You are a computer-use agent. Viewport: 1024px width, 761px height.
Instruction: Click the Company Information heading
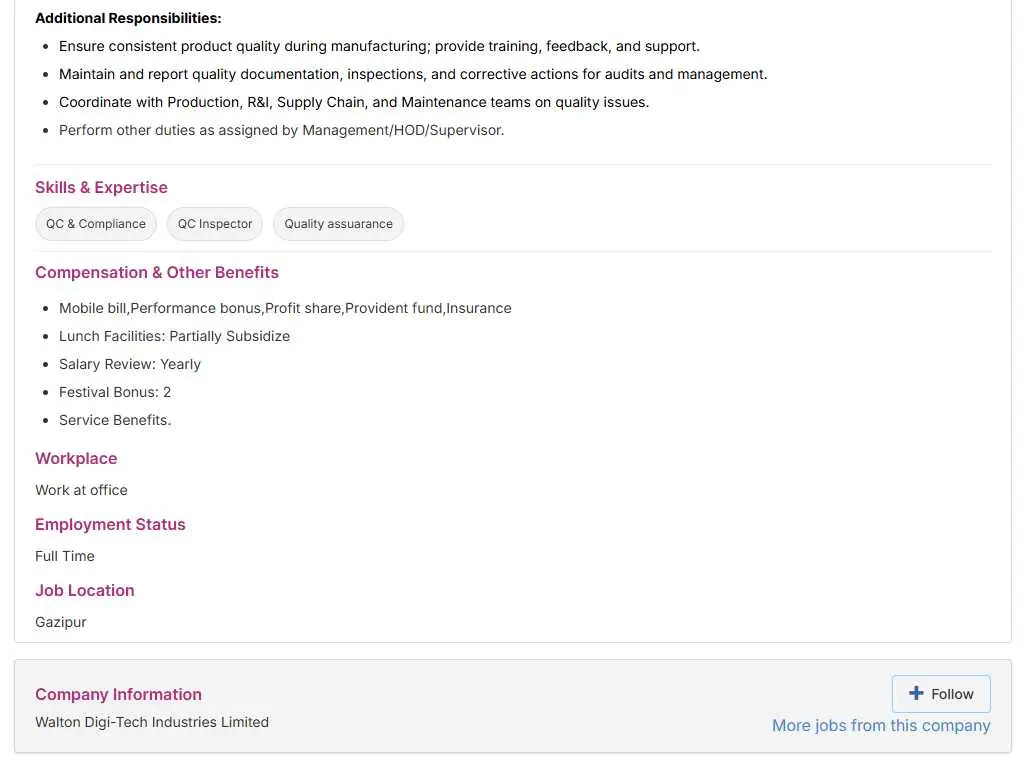click(118, 694)
